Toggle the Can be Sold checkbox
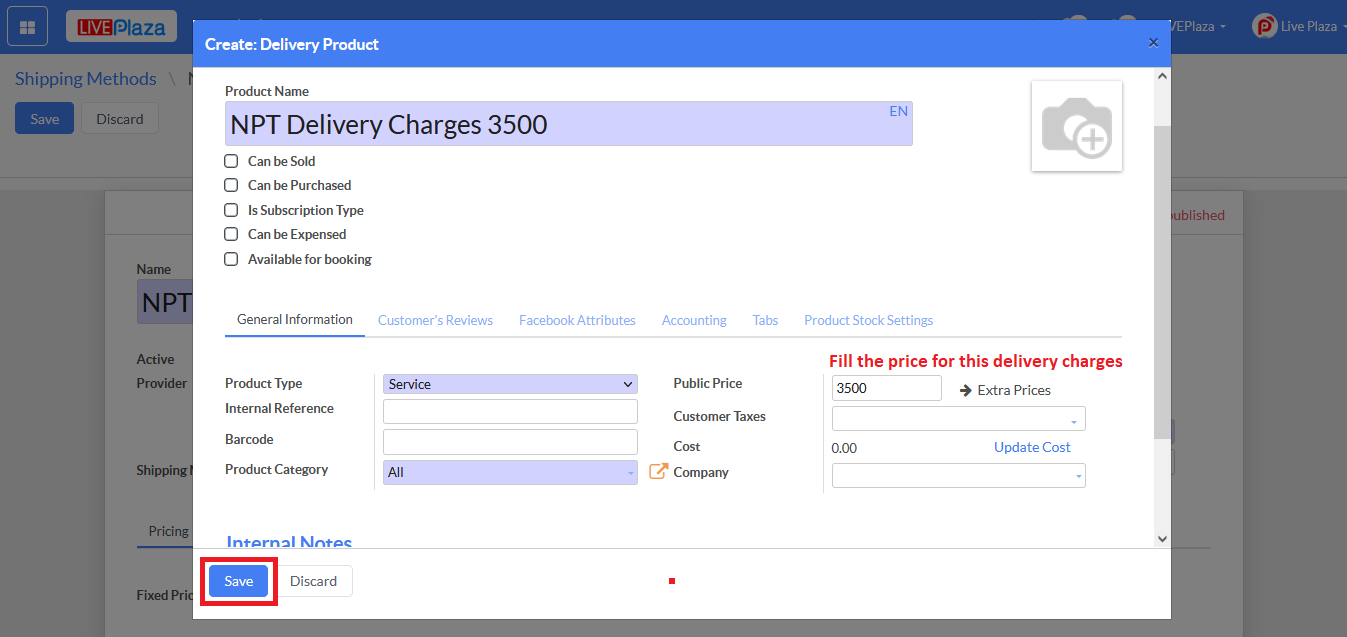This screenshot has width=1347, height=637. tap(231, 161)
